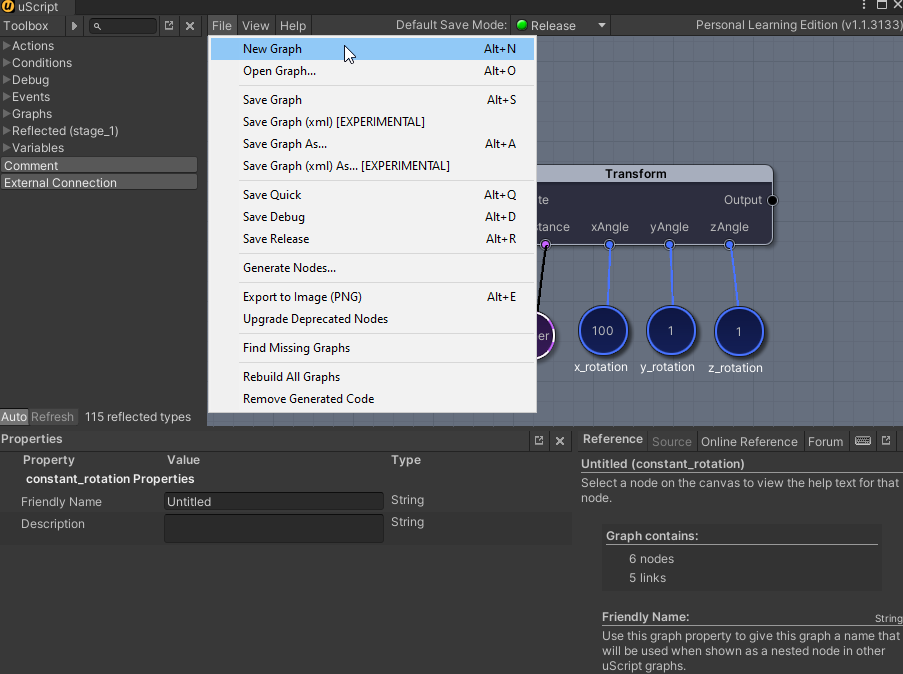Select Save Graph As... from File menu

pos(285,144)
